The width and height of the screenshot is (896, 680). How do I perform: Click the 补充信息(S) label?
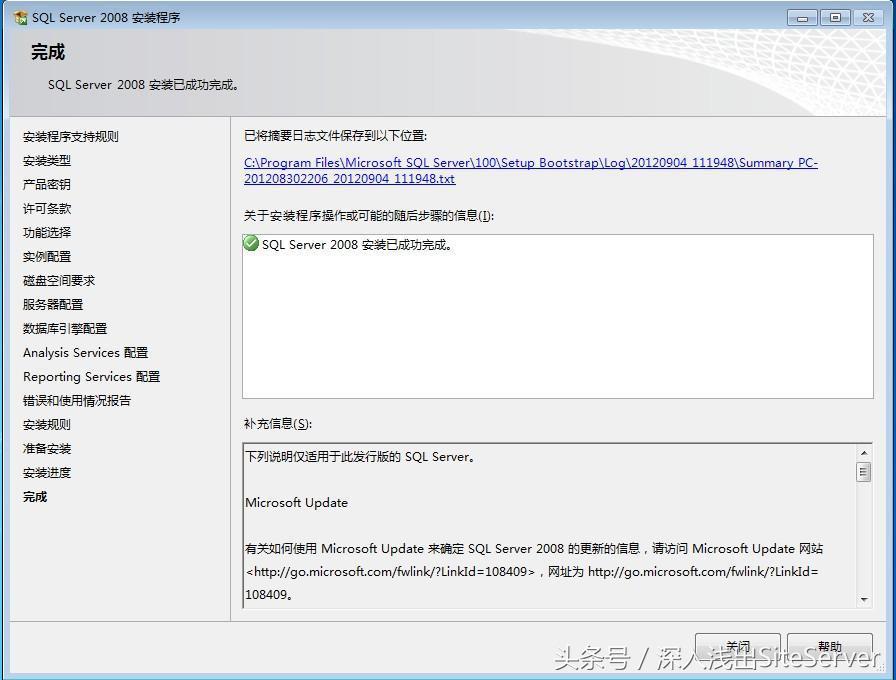[278, 424]
